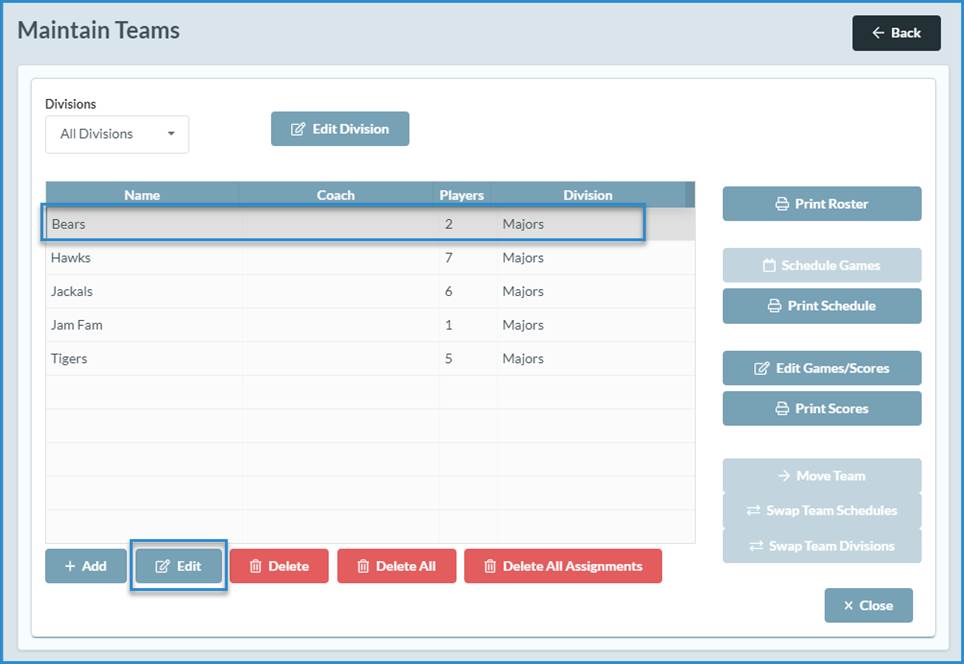This screenshot has height=664, width=964.
Task: Sort teams by Name column header
Action: 142,195
